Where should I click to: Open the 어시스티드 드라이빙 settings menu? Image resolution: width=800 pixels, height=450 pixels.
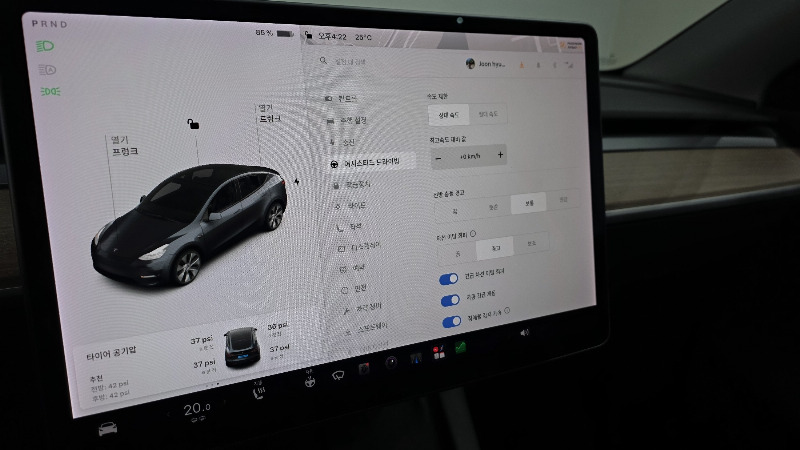click(371, 162)
